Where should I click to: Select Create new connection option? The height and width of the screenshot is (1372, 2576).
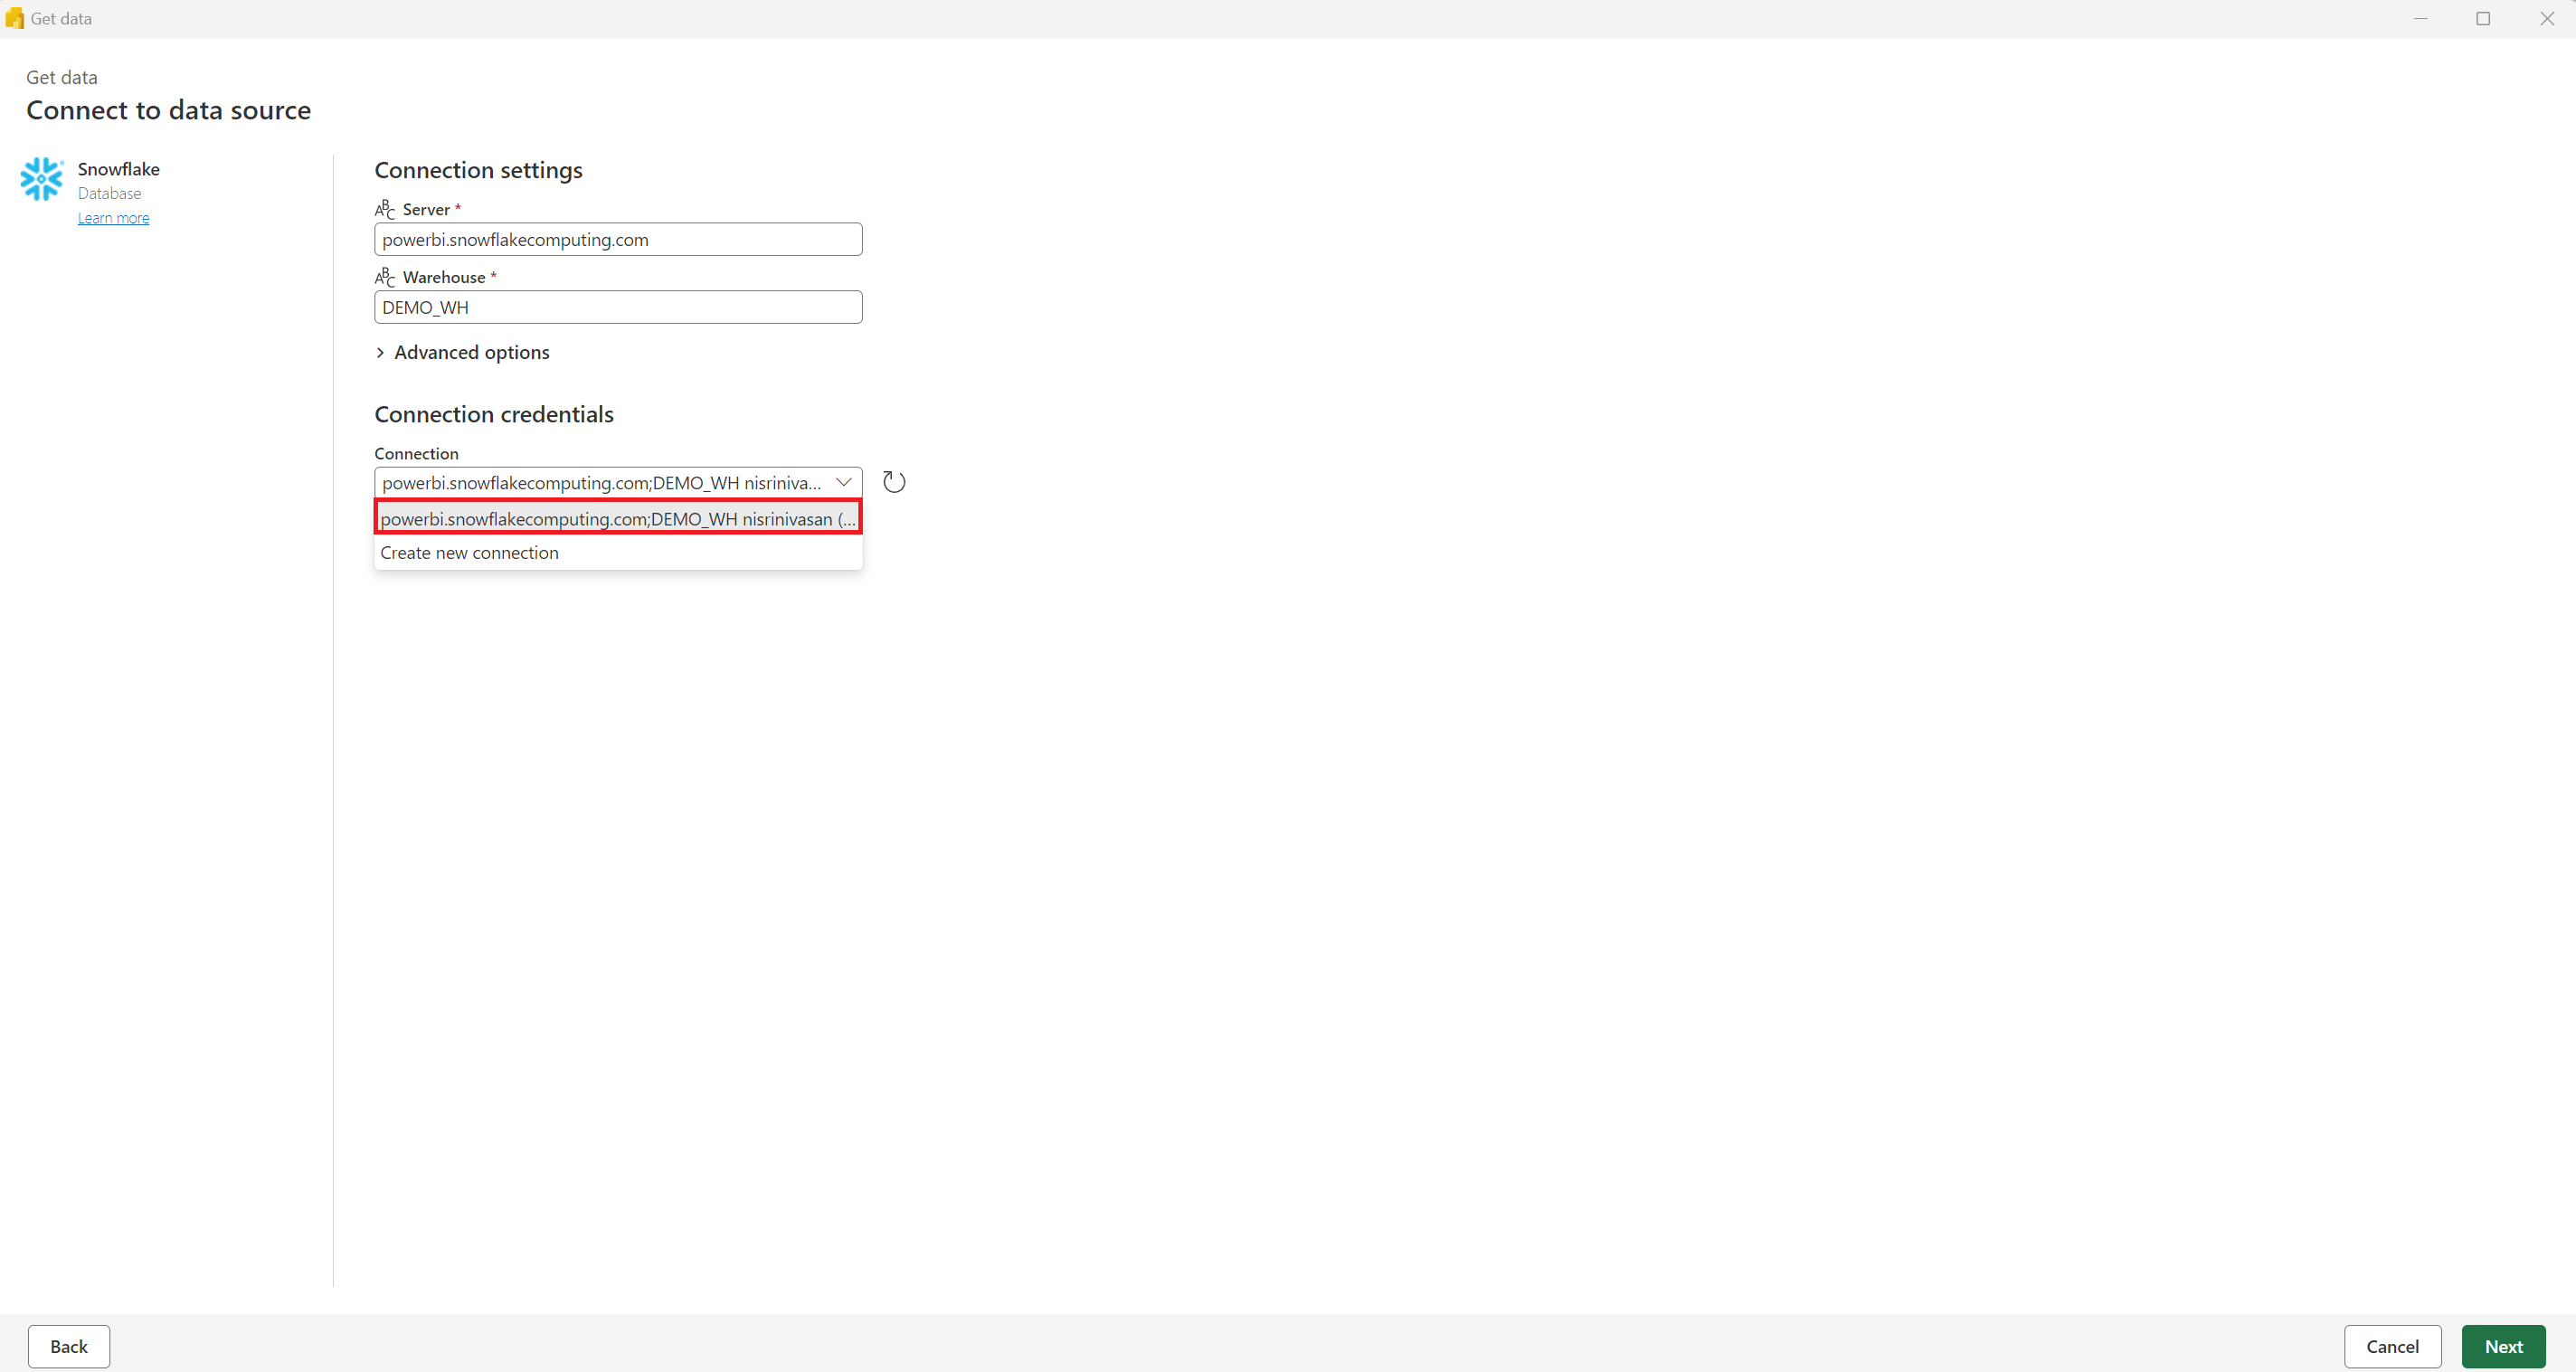[x=469, y=553]
